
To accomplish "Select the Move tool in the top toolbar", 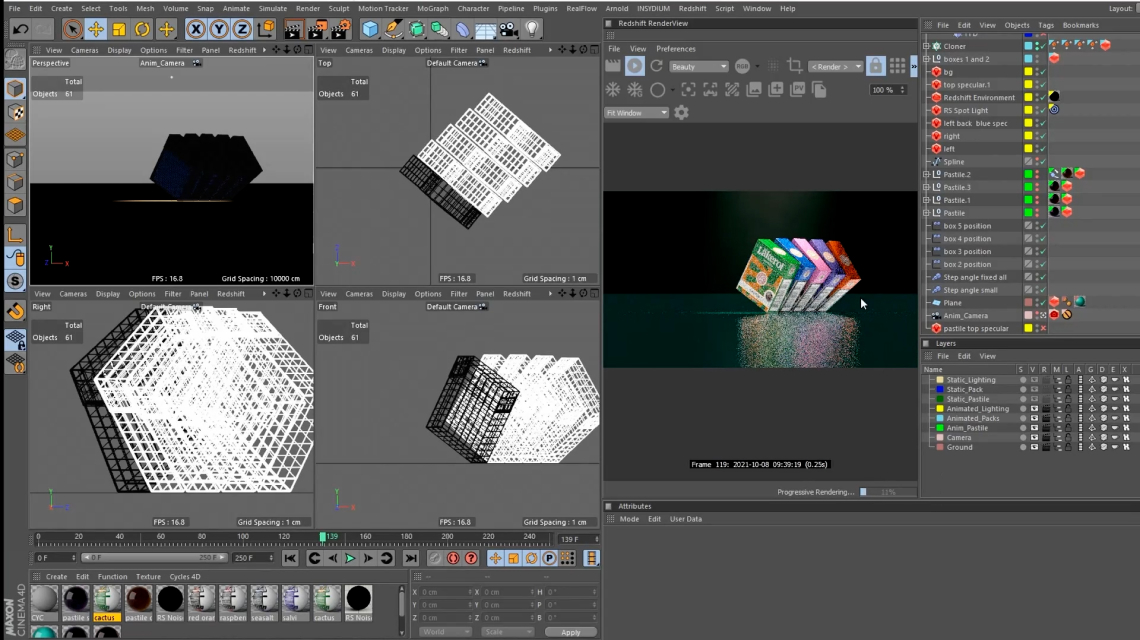I will pyautogui.click(x=95, y=29).
